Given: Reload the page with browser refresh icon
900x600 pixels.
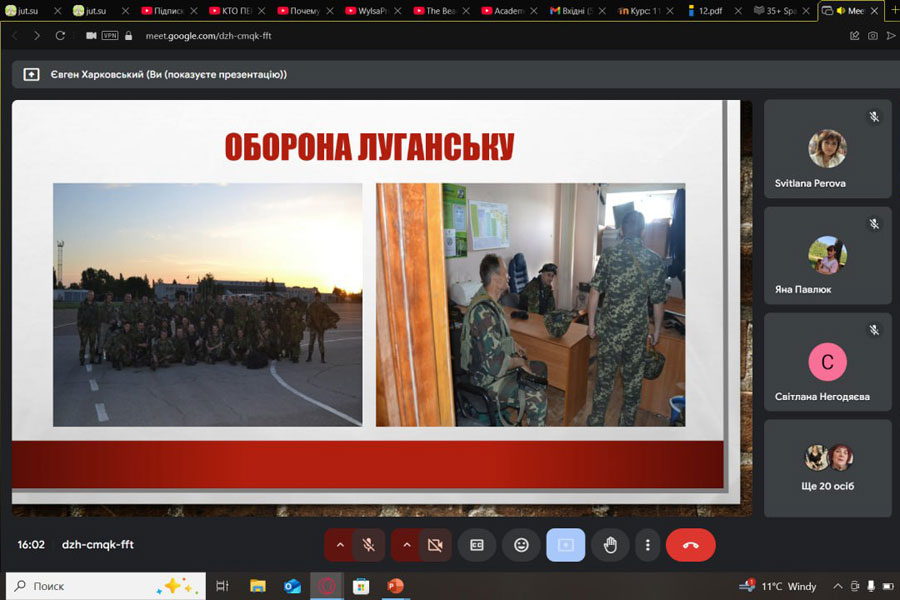Looking at the screenshot, I should point(60,36).
